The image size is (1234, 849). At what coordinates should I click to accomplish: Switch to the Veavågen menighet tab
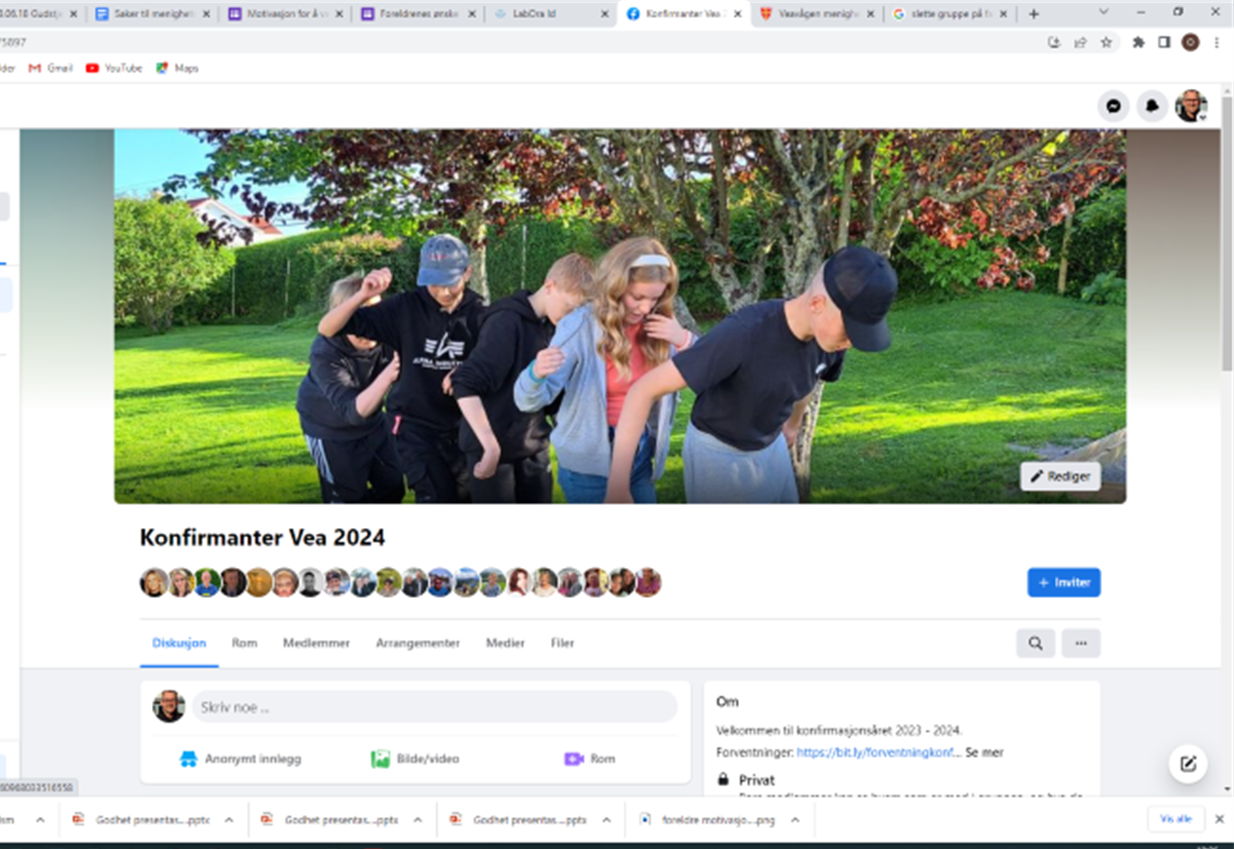817,14
